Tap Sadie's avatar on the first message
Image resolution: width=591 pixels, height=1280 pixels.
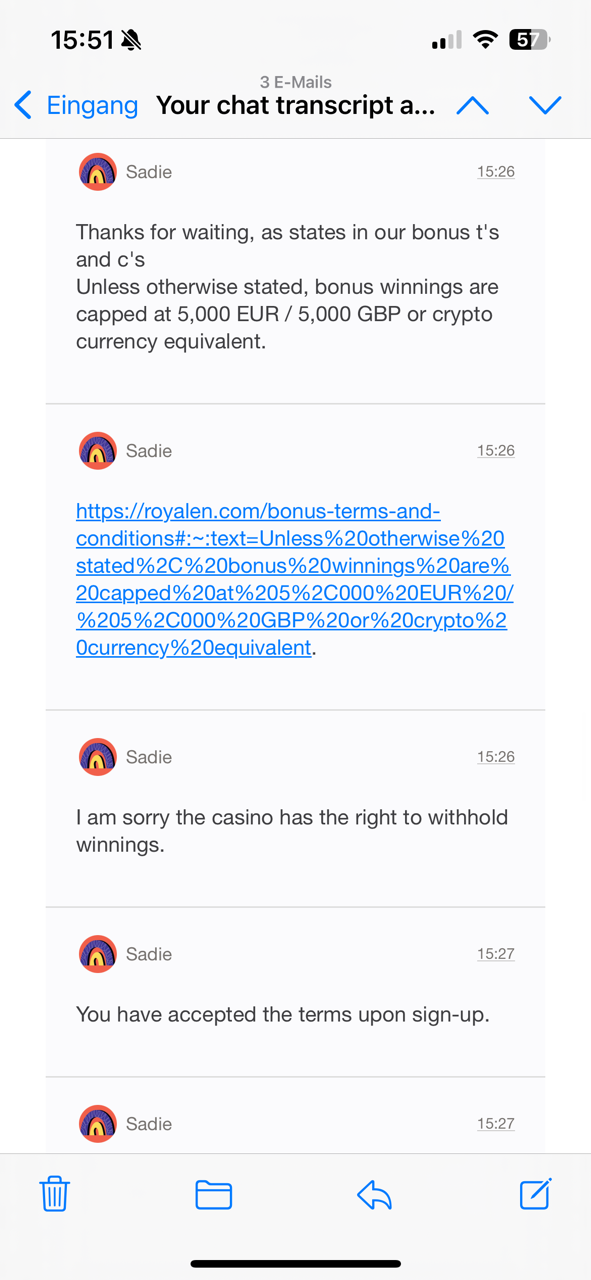[x=98, y=172]
